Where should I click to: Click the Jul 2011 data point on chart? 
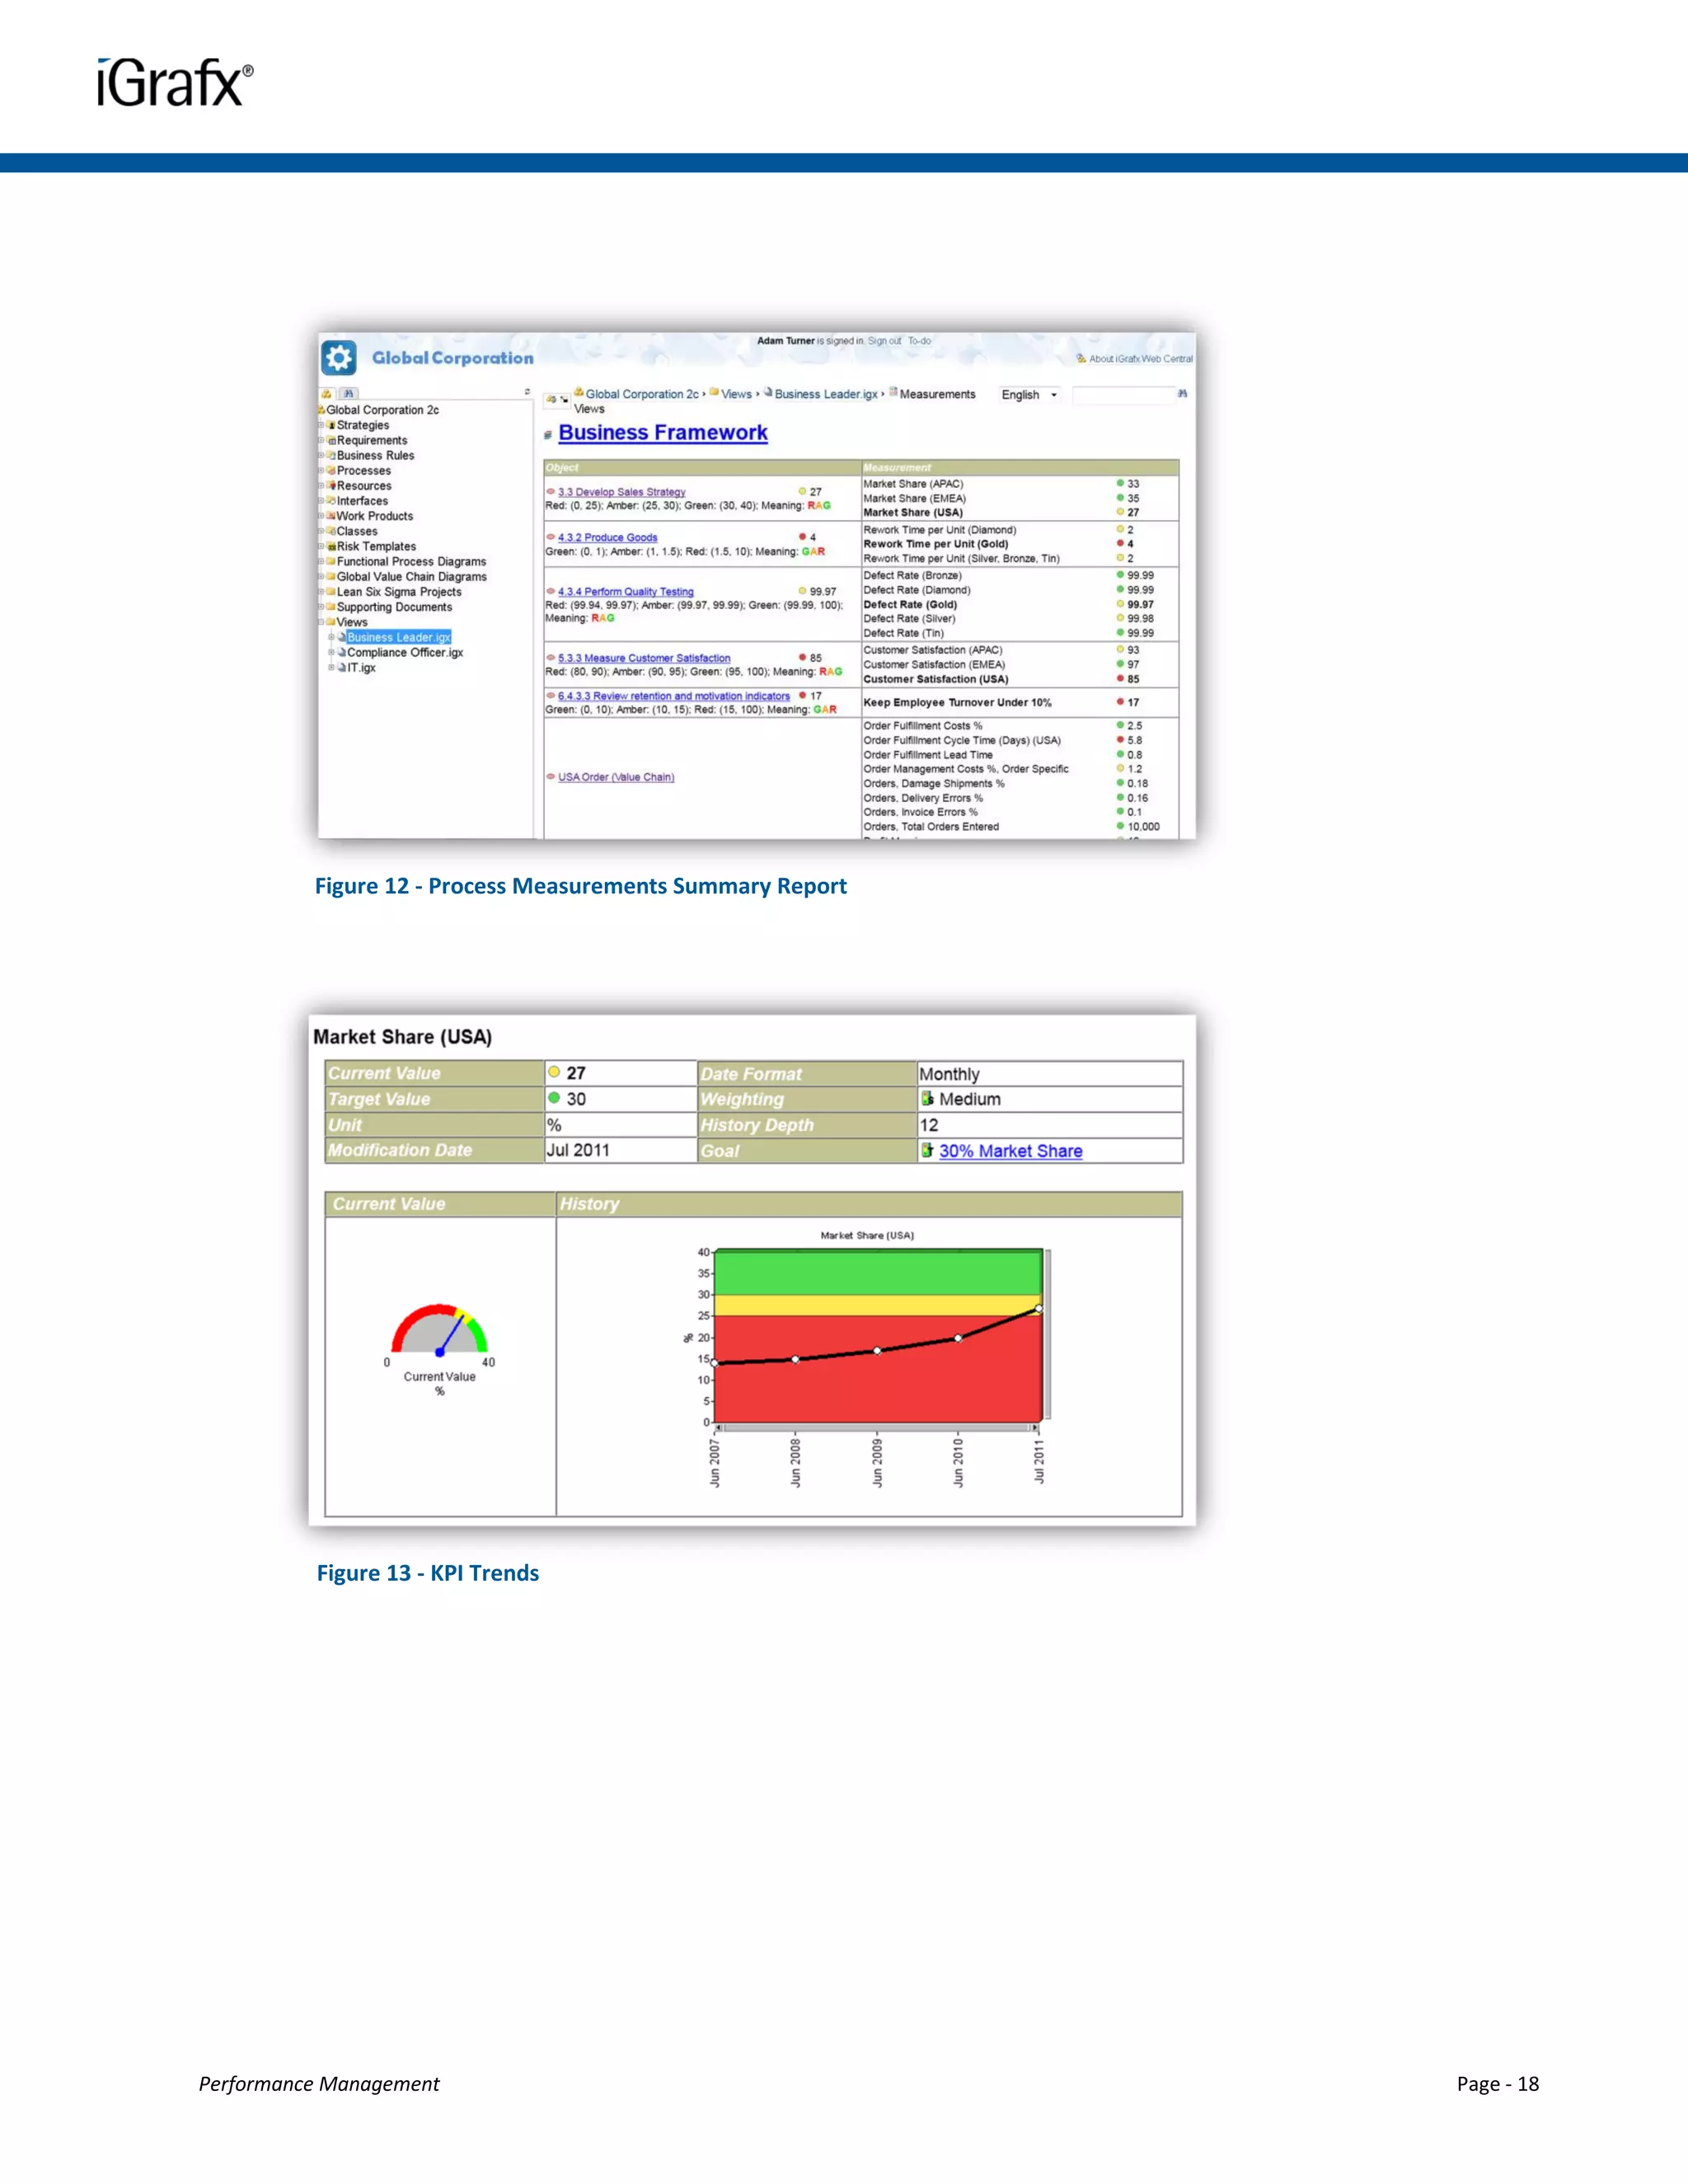point(1039,1308)
